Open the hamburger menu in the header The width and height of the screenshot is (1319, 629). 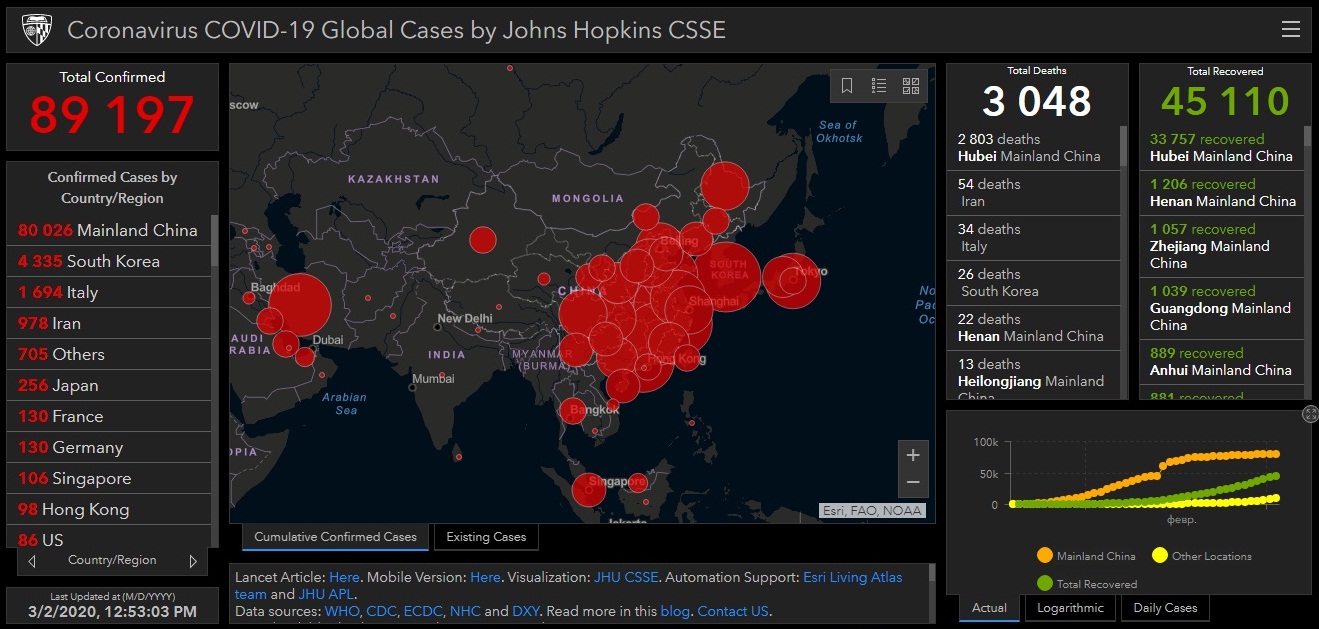click(1290, 29)
